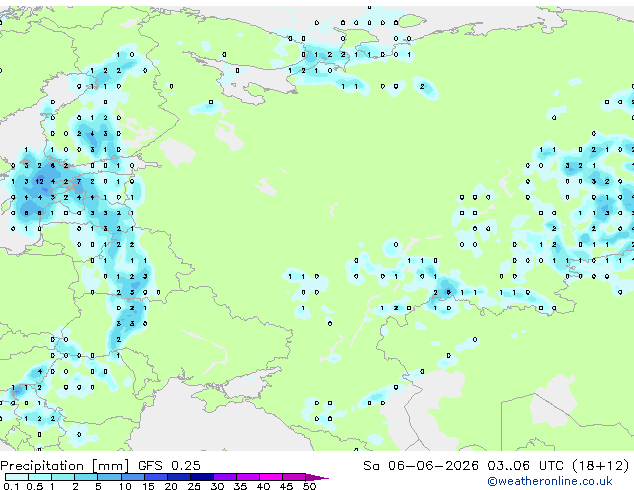
Task: Click the legend tick label "45"
Action: [286, 486]
